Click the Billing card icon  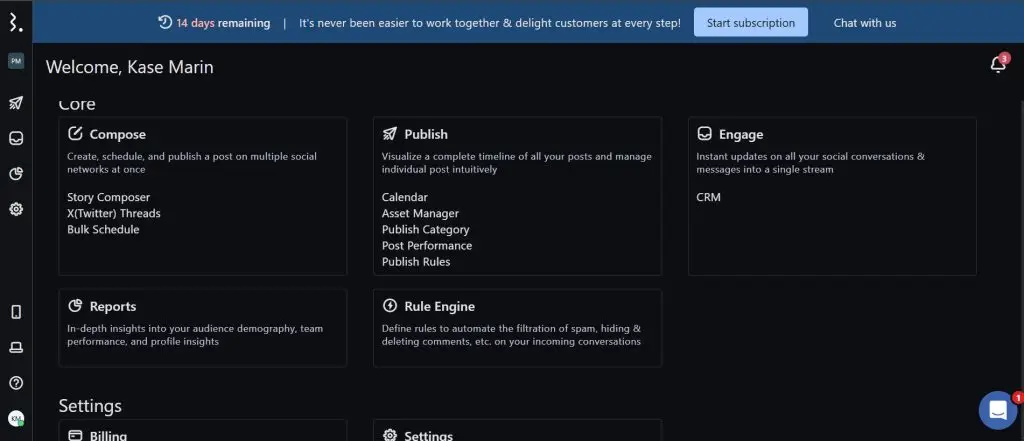pyautogui.click(x=75, y=435)
